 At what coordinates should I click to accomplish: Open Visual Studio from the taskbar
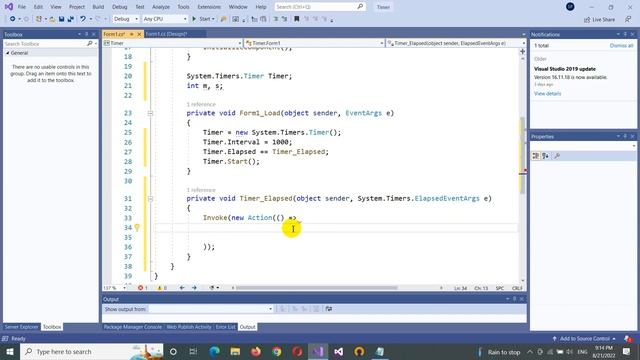click(318, 351)
